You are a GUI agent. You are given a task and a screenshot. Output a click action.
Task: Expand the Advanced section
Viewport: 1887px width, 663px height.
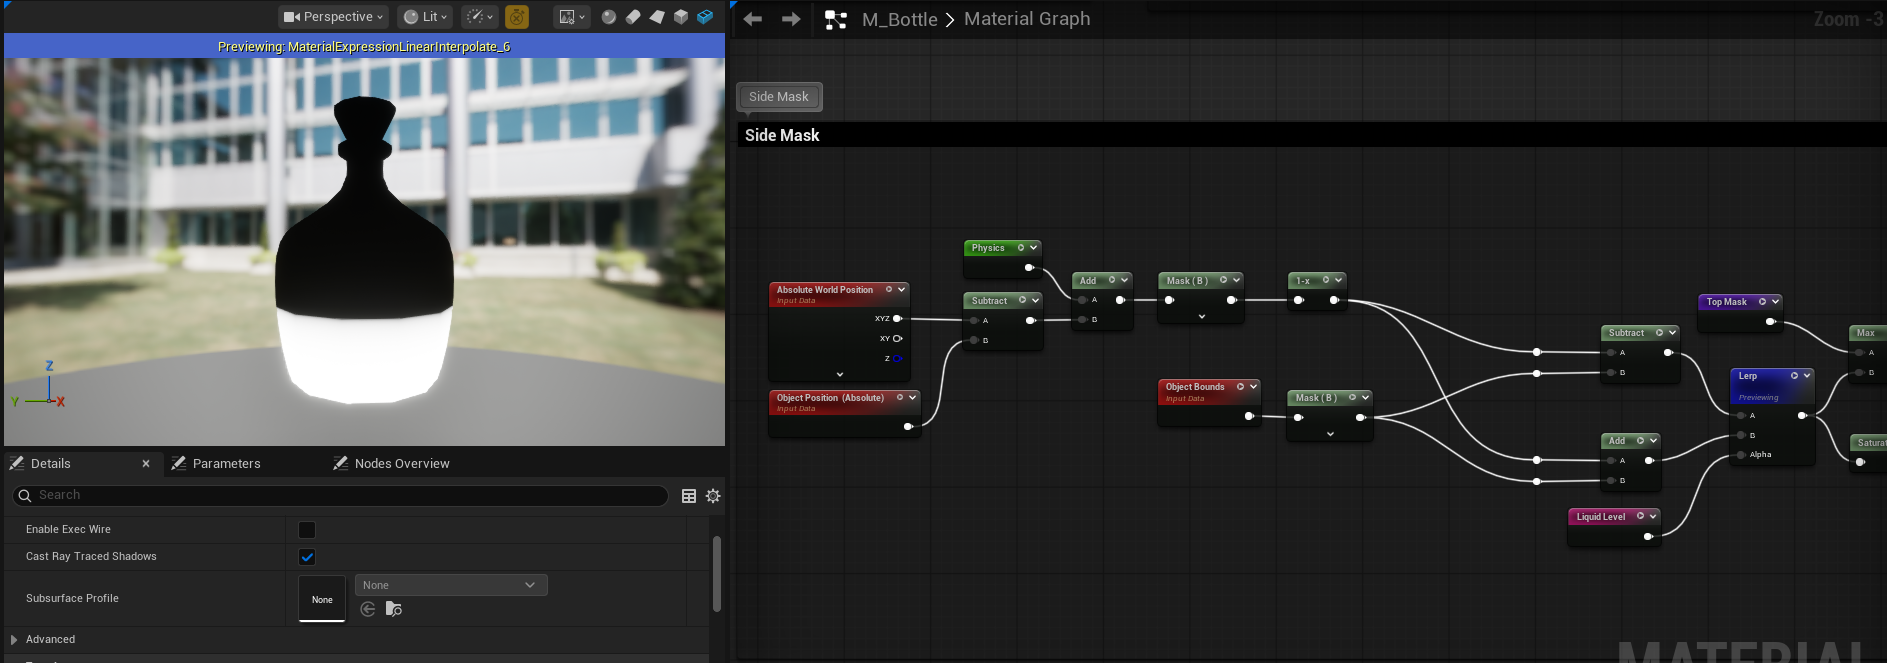tap(14, 640)
